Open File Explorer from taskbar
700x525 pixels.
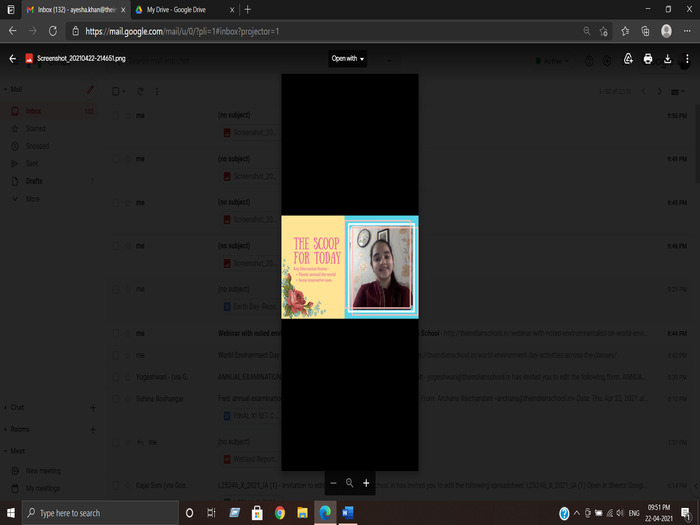click(303, 513)
